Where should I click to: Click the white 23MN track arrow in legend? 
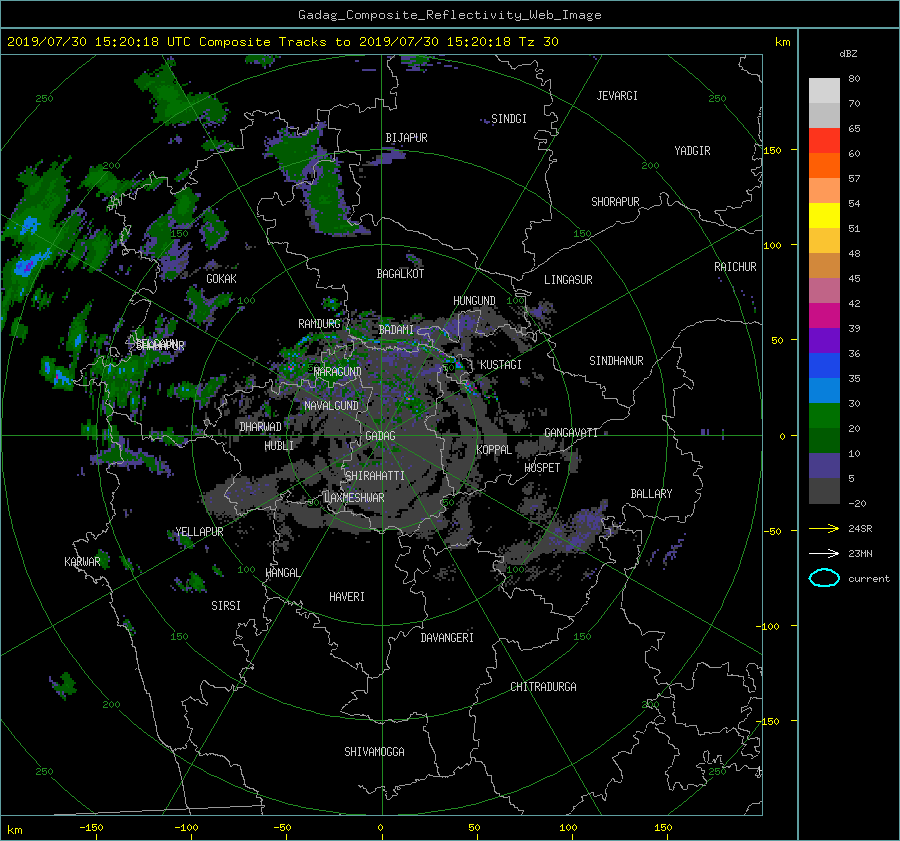click(x=824, y=553)
